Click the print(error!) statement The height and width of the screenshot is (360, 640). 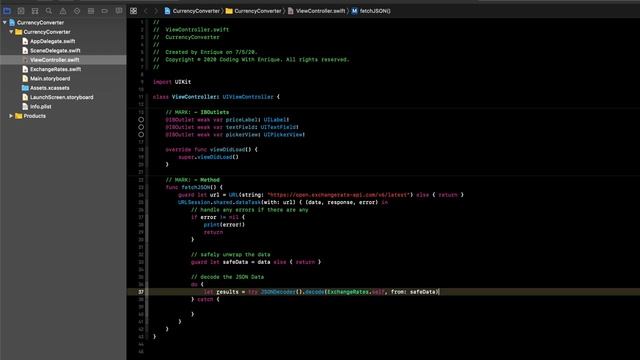point(224,224)
